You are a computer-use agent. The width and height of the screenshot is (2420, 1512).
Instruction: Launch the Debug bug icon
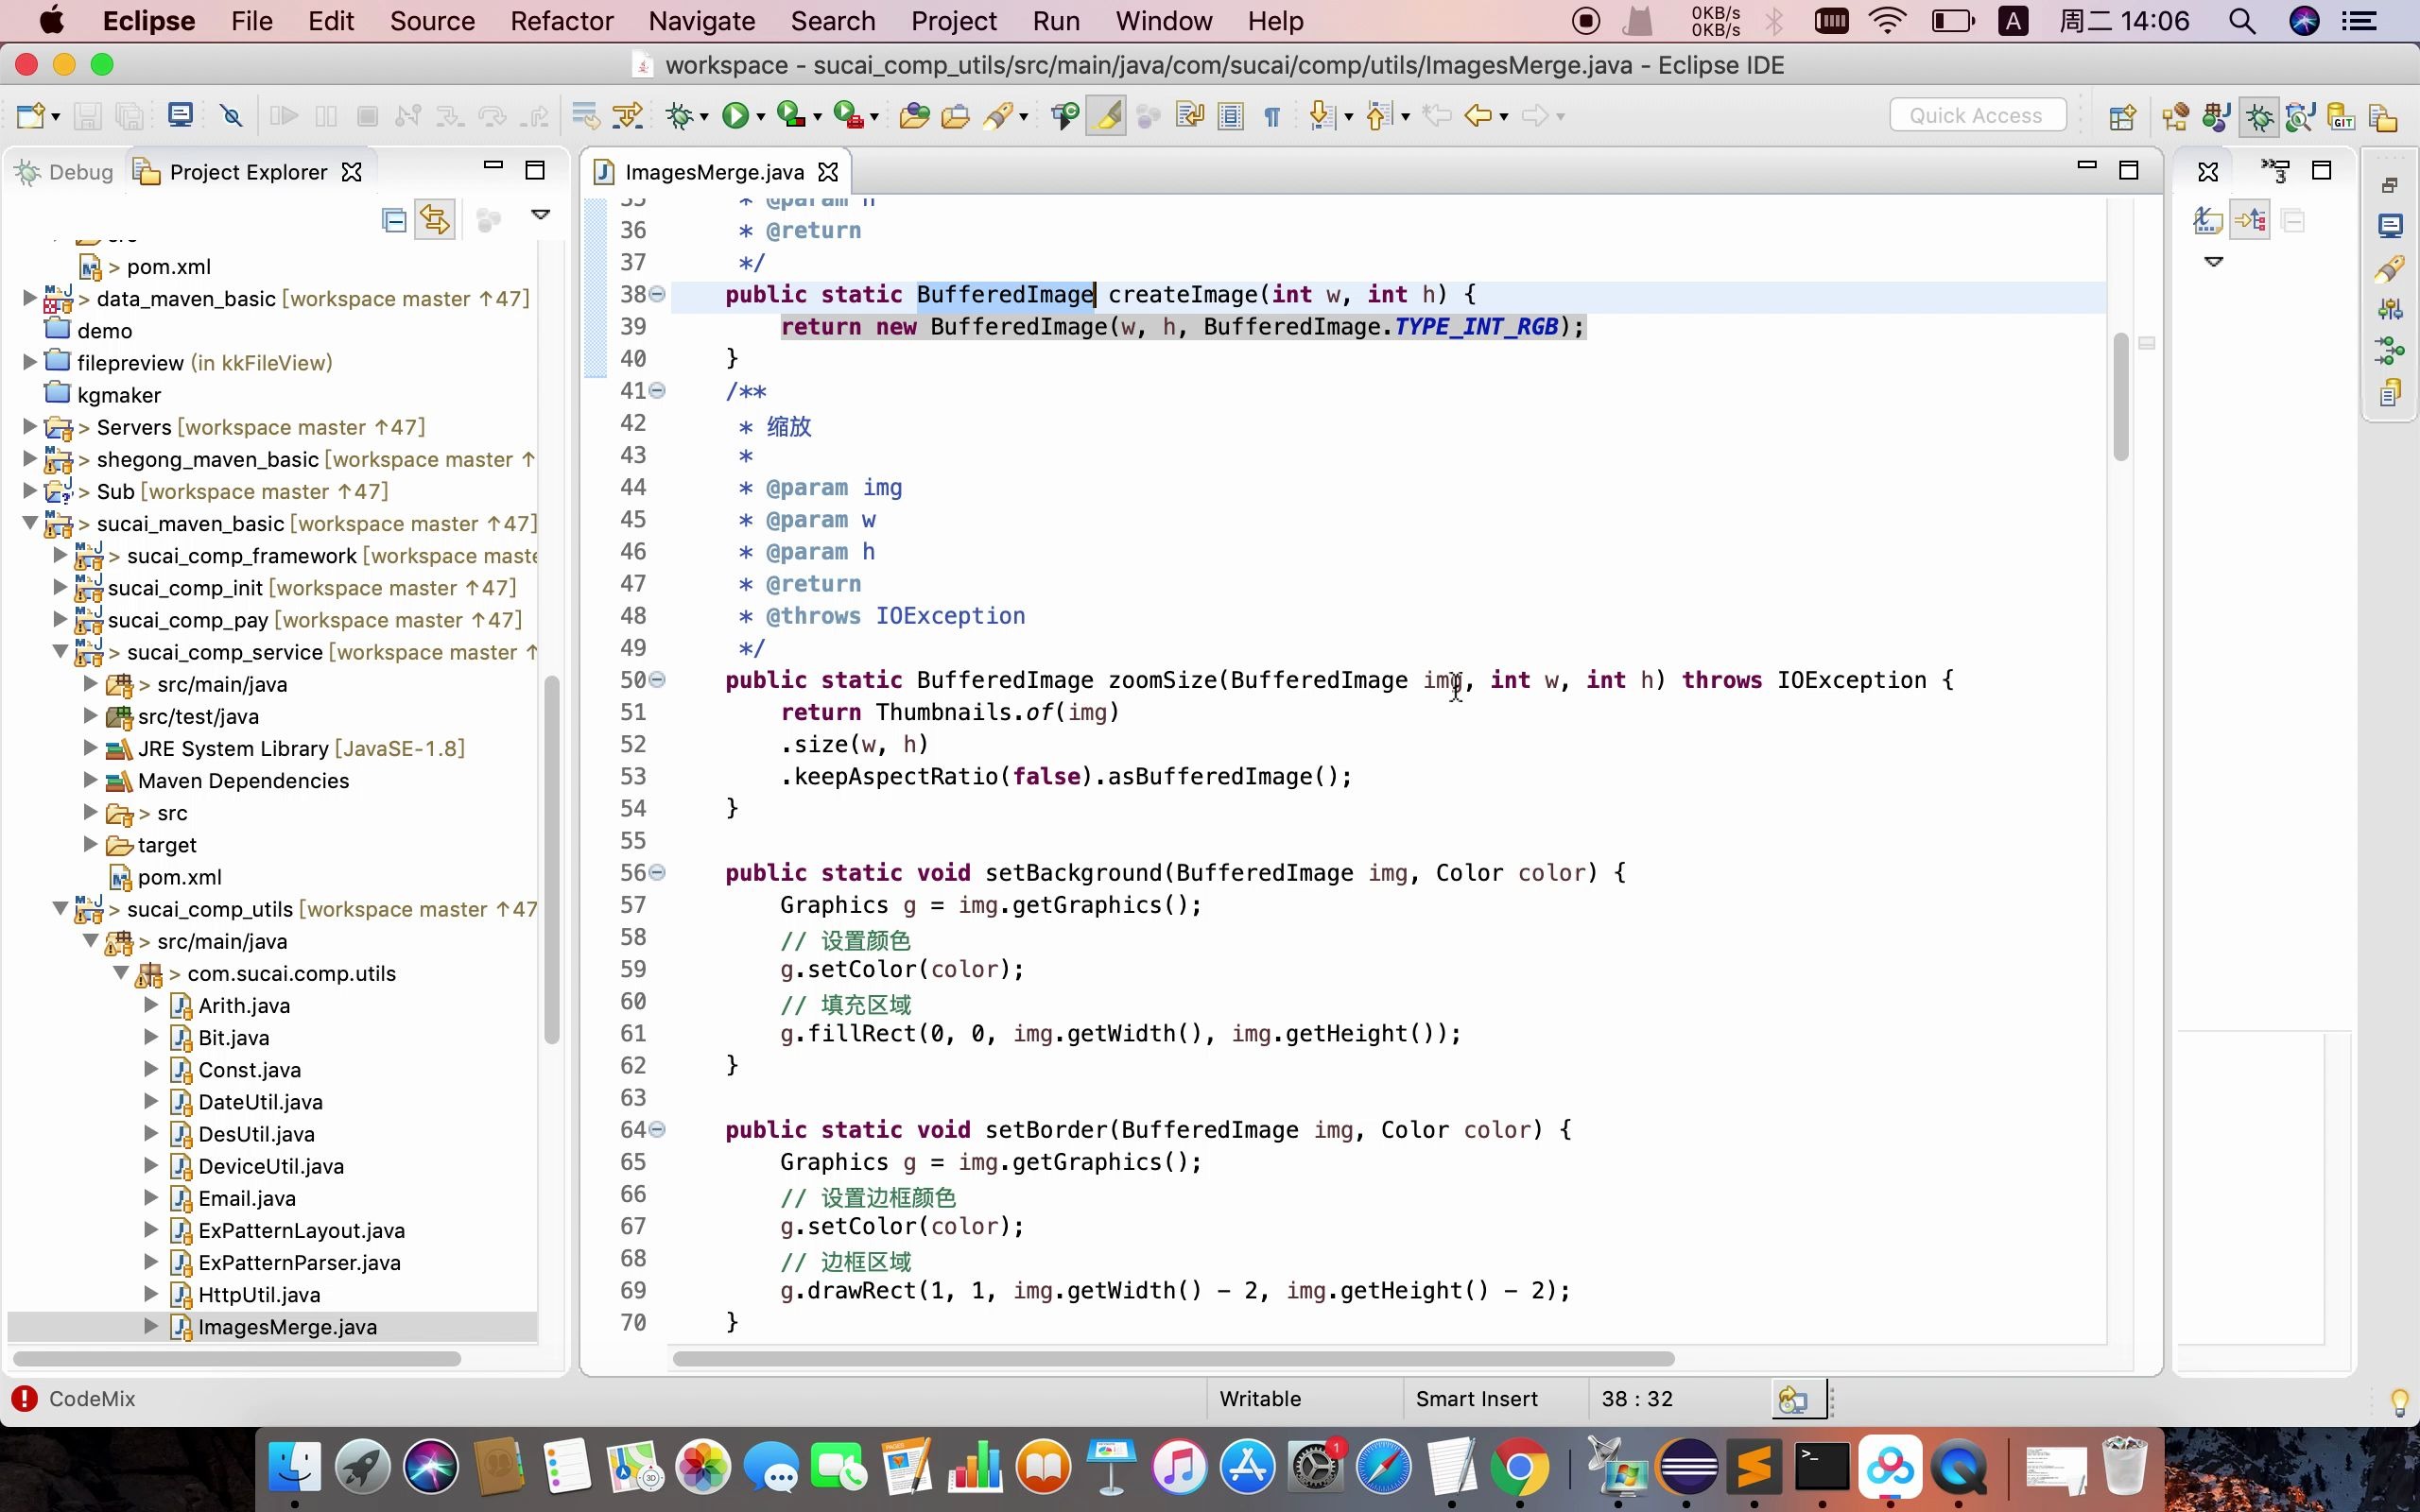(680, 116)
